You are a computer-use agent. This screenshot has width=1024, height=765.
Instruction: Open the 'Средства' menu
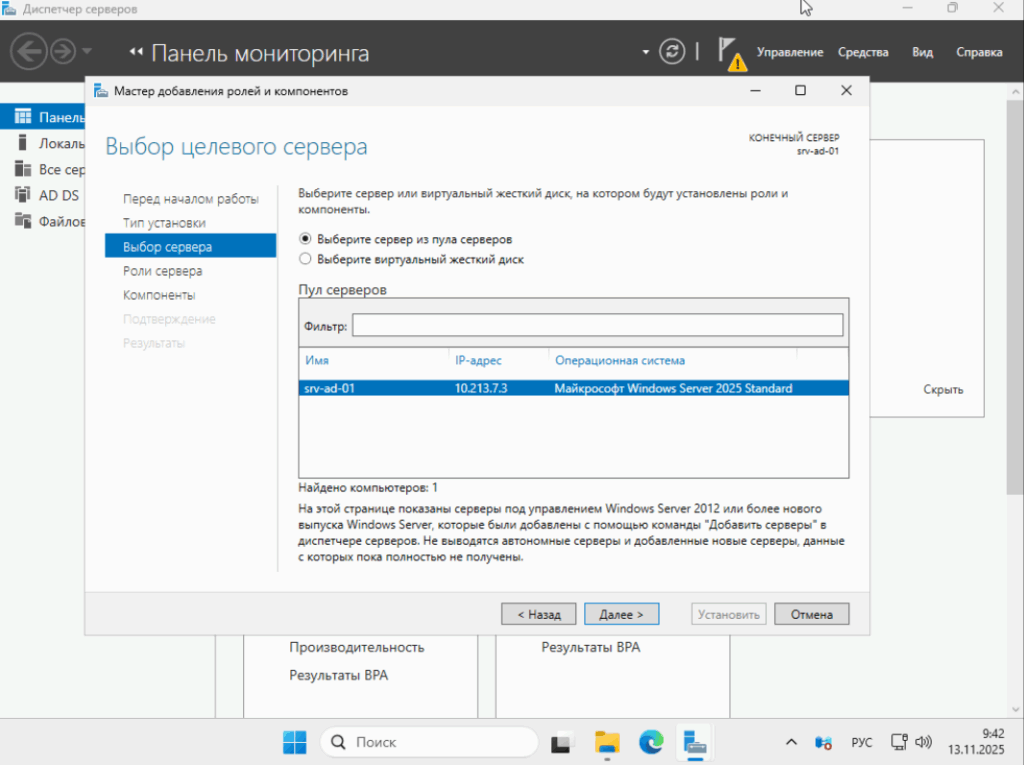(x=862, y=52)
